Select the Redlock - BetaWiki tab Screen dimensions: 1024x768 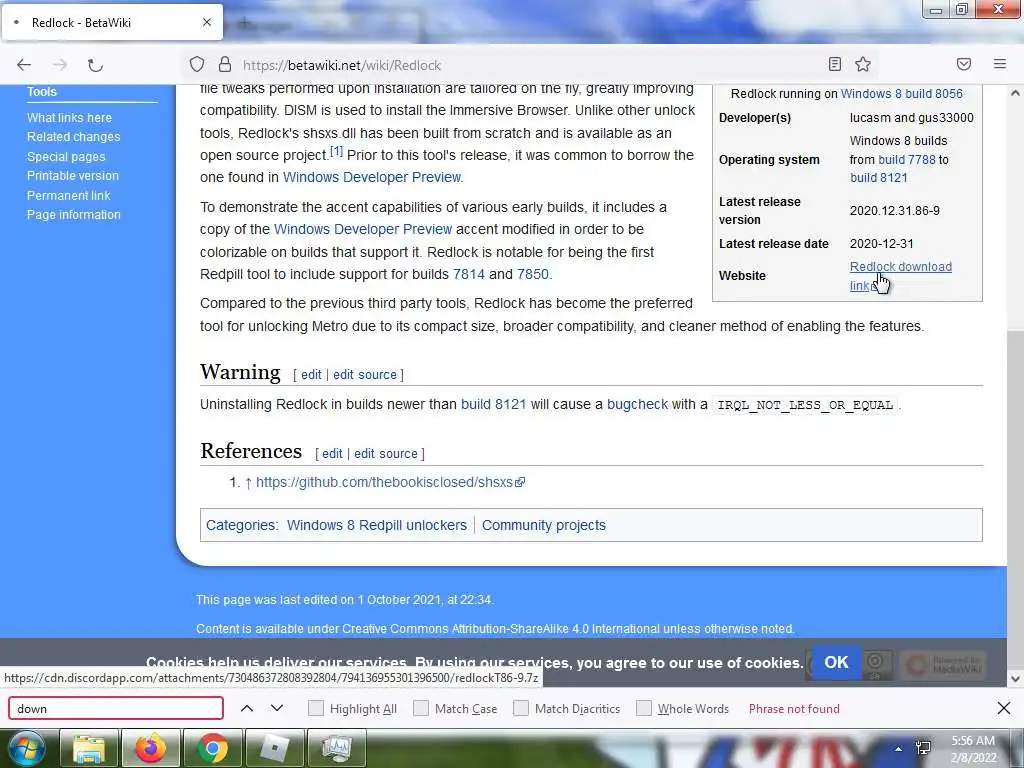[x=112, y=22]
